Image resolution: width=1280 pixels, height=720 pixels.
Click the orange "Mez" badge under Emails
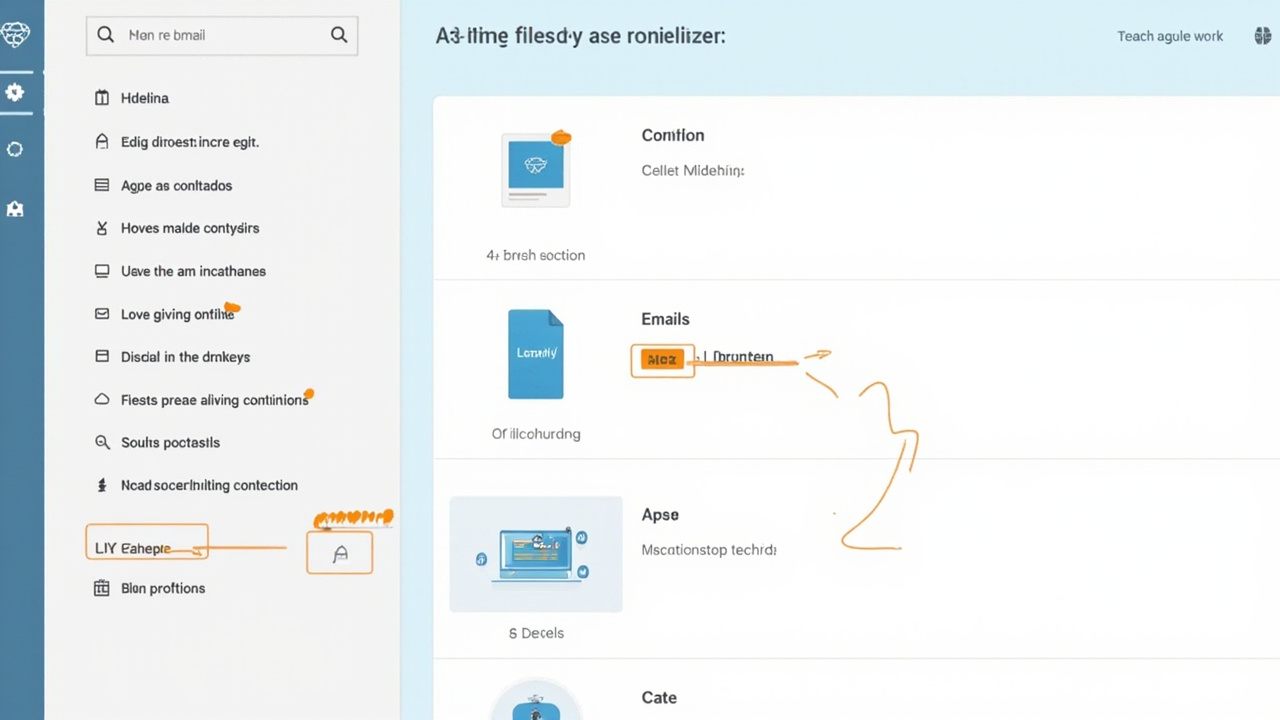[x=662, y=359]
